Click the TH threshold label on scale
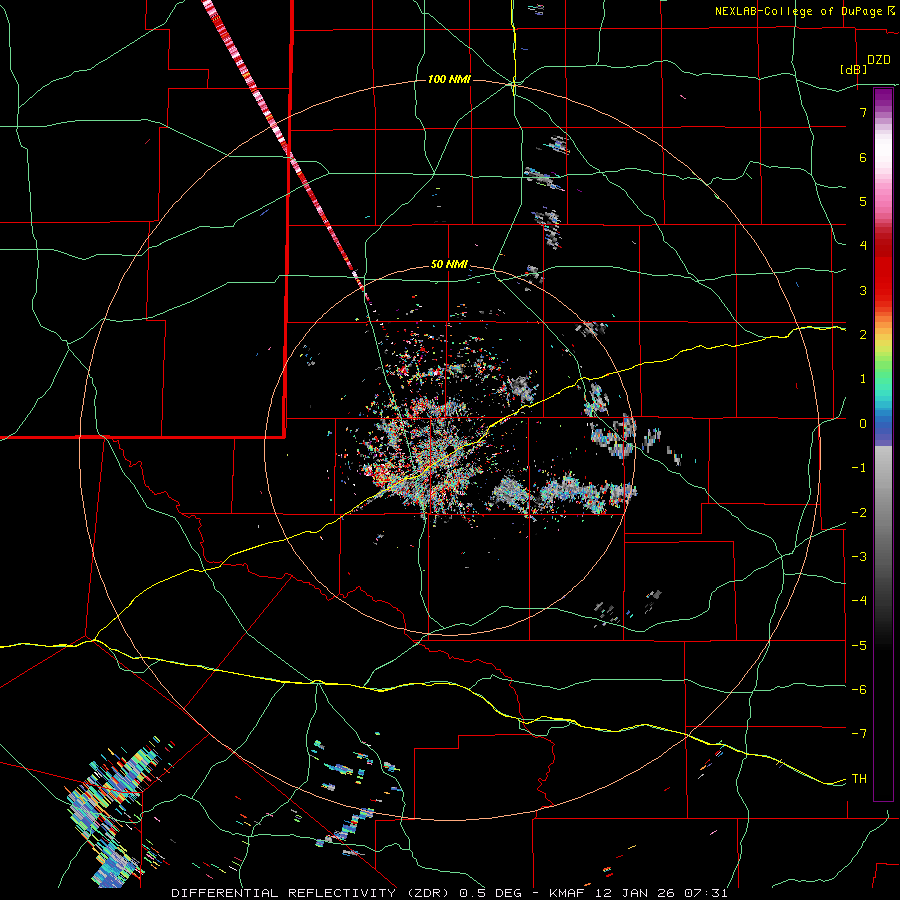Screen dimensions: 900x900 click(859, 779)
